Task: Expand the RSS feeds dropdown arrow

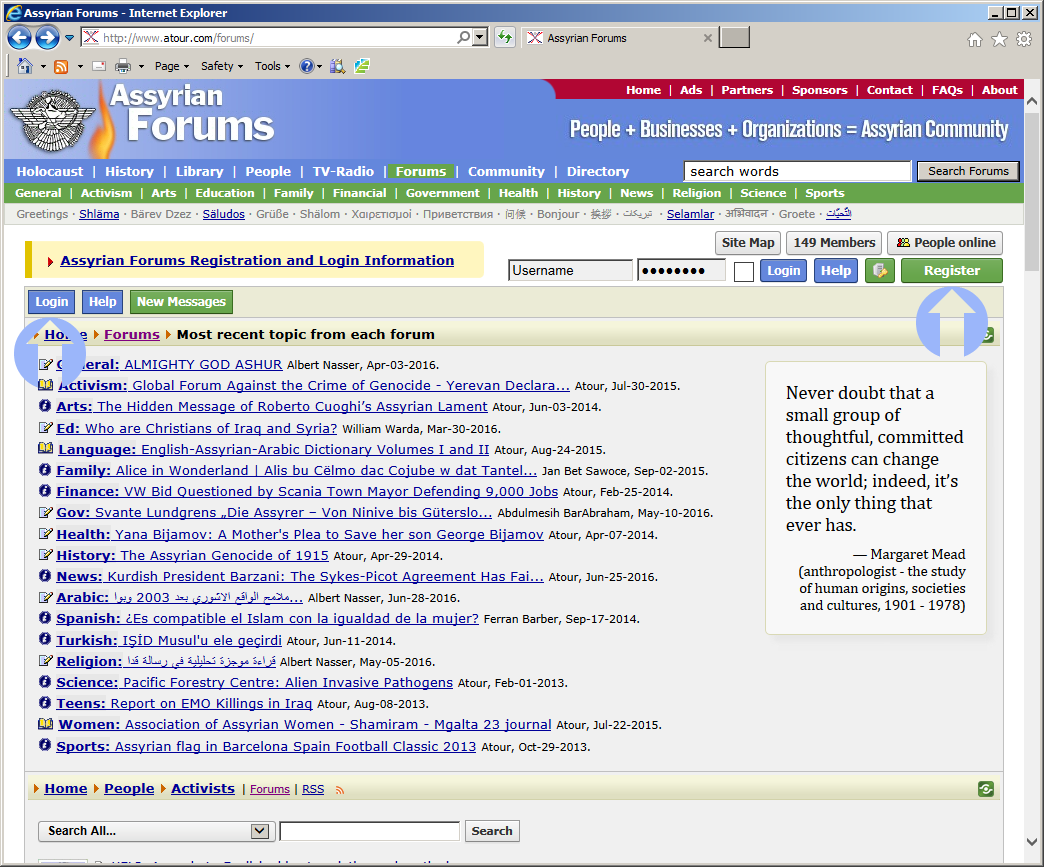Action: click(x=80, y=67)
